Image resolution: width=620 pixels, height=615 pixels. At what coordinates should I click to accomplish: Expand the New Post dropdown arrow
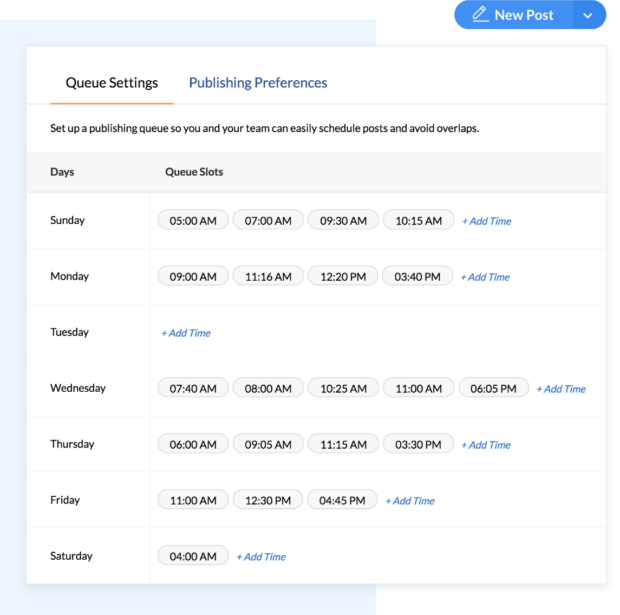click(x=589, y=15)
